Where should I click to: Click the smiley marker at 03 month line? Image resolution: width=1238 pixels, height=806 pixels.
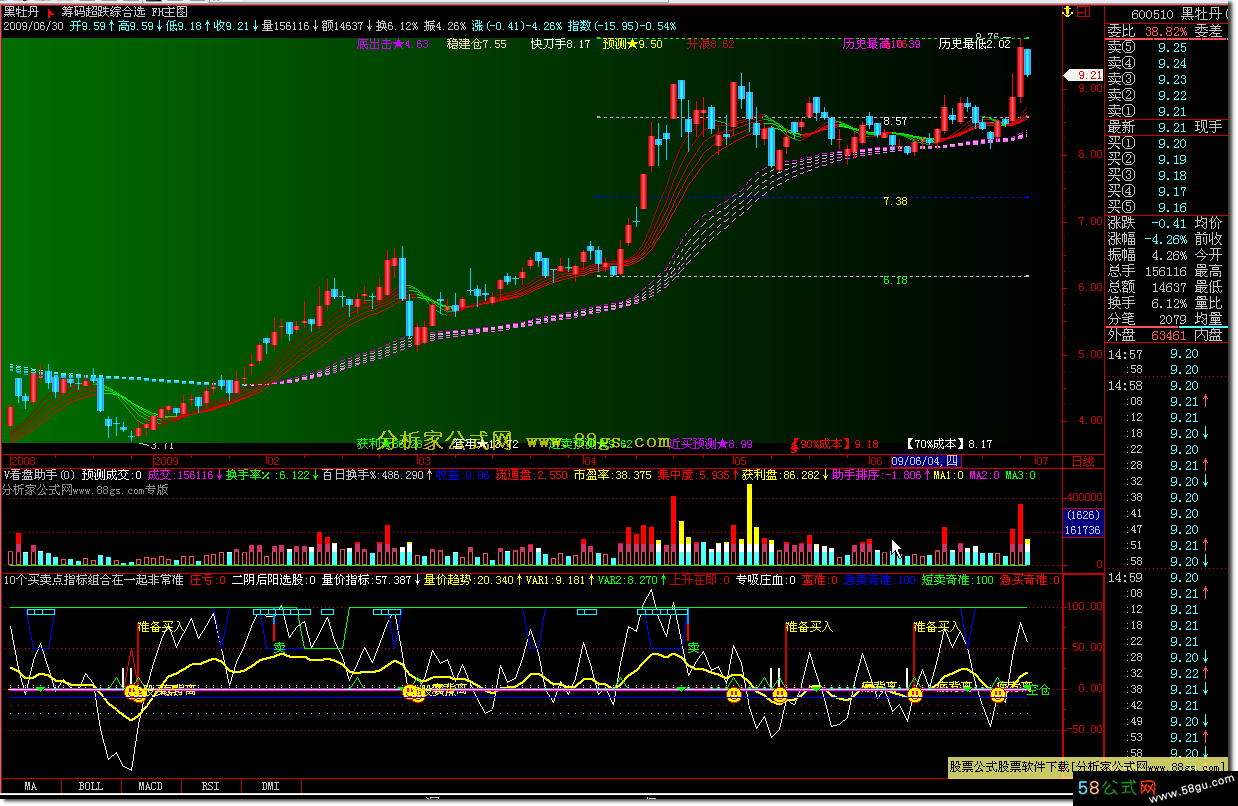pyautogui.click(x=412, y=690)
